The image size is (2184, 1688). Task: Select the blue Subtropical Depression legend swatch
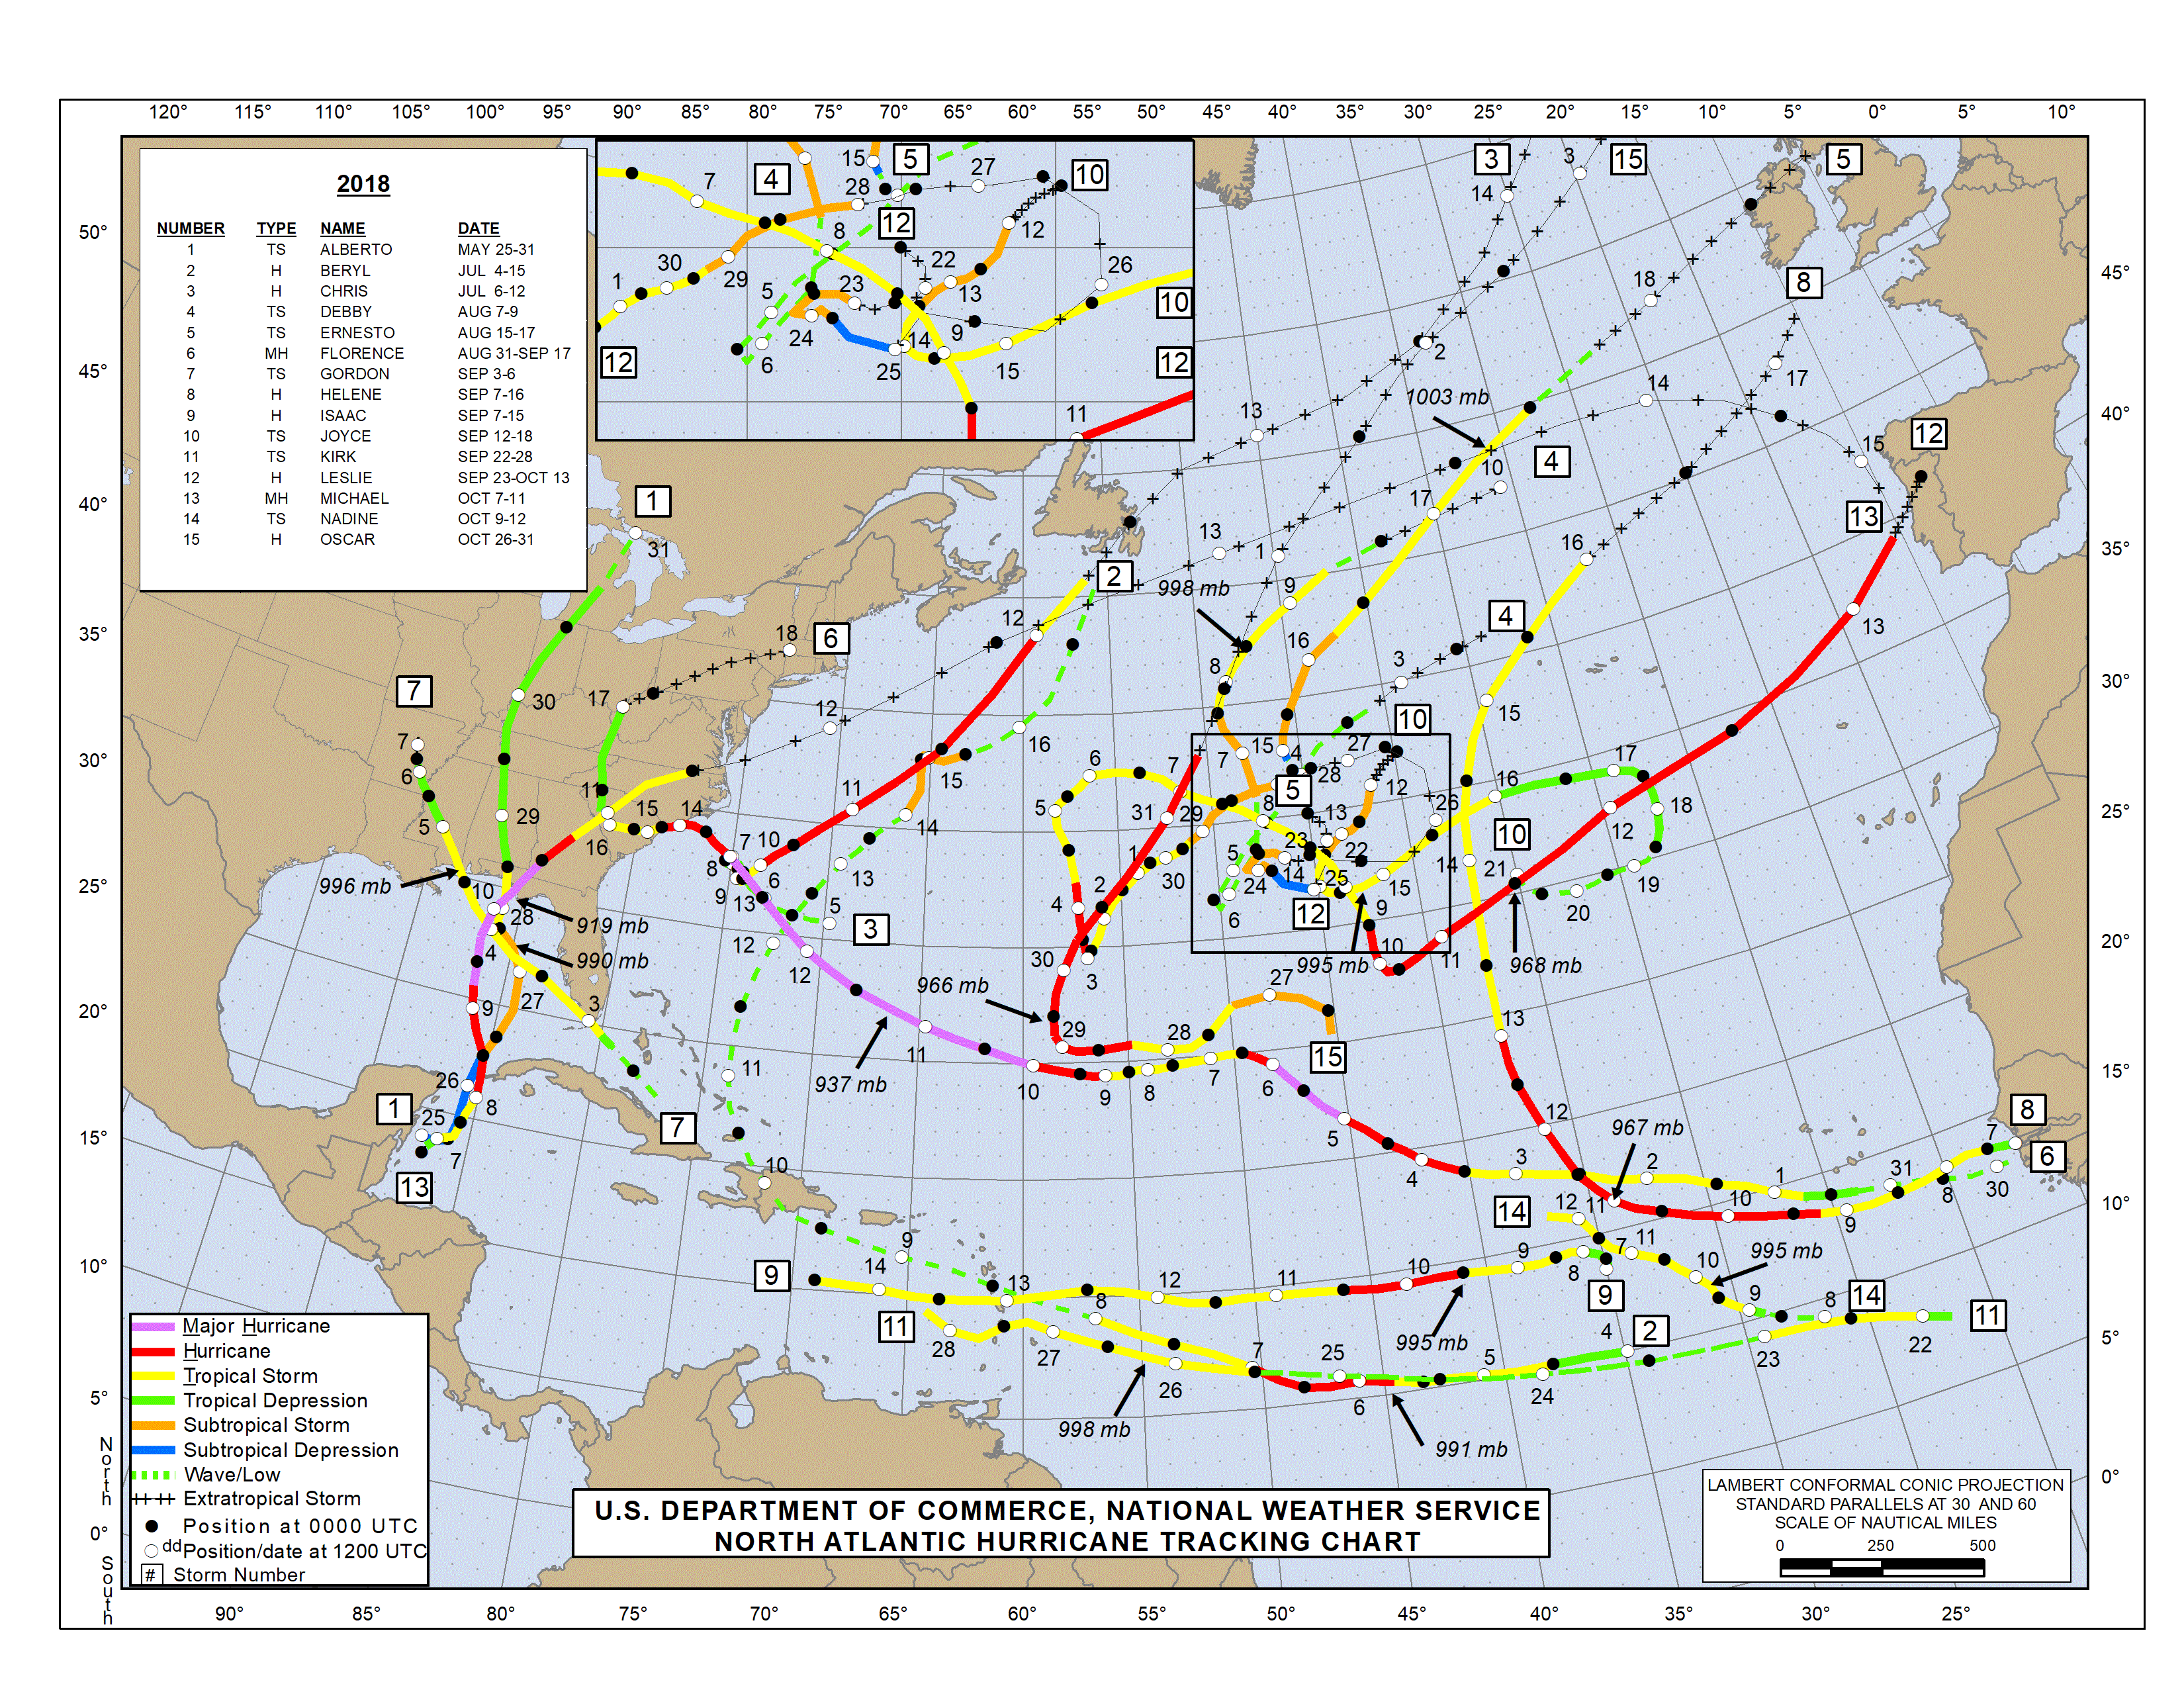pyautogui.click(x=153, y=1450)
